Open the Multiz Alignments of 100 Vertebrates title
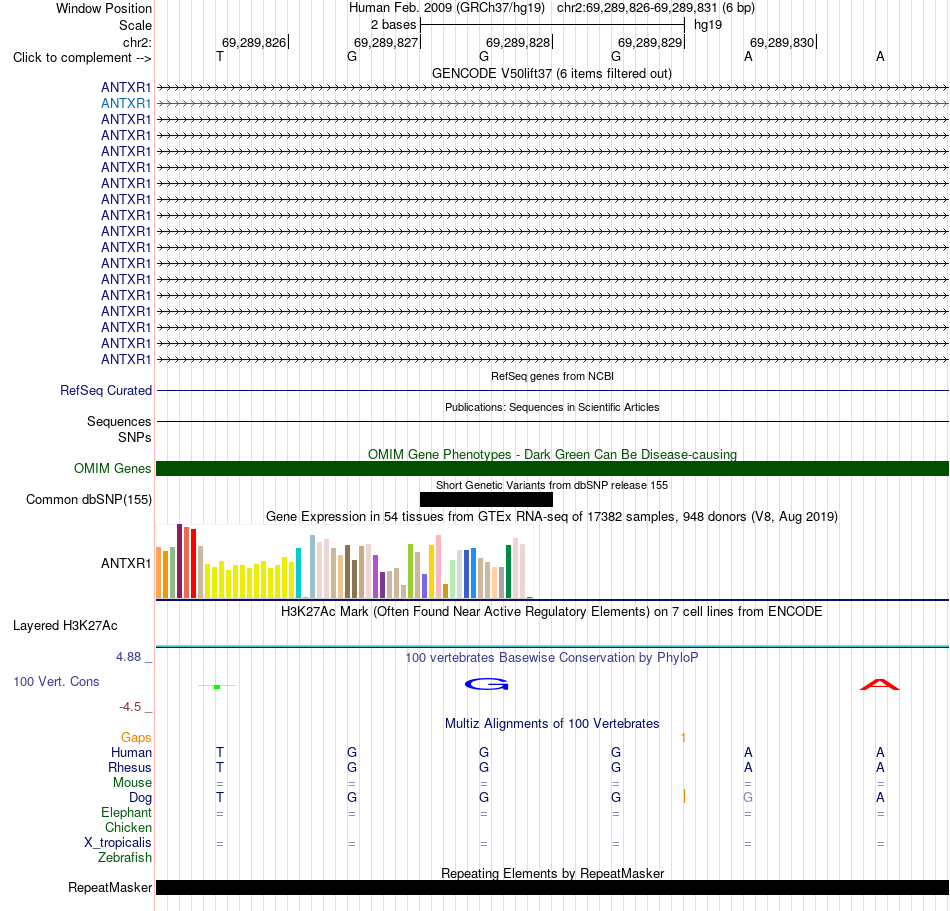Image resolution: width=950 pixels, height=911 pixels. coord(552,724)
